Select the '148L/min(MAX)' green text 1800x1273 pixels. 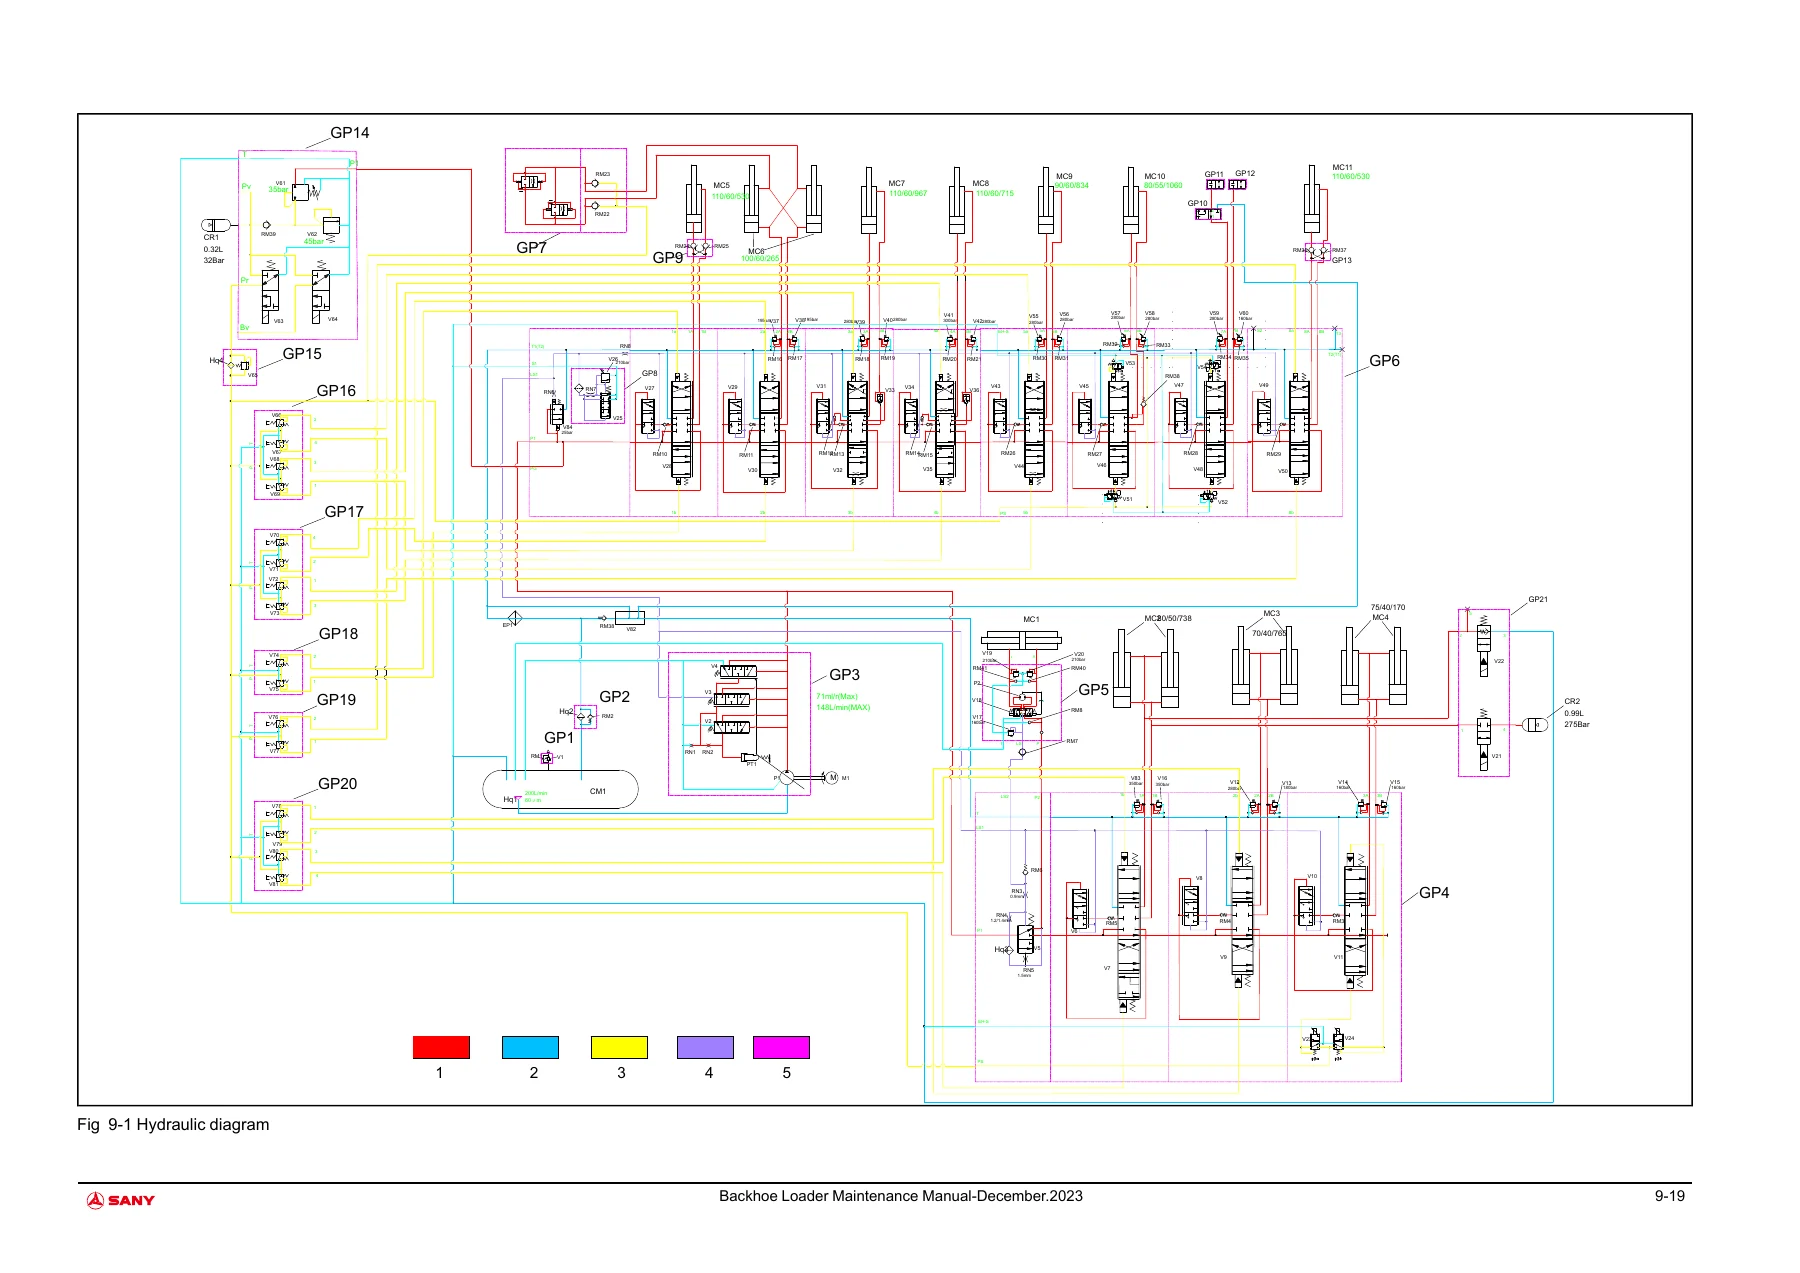pos(843,707)
